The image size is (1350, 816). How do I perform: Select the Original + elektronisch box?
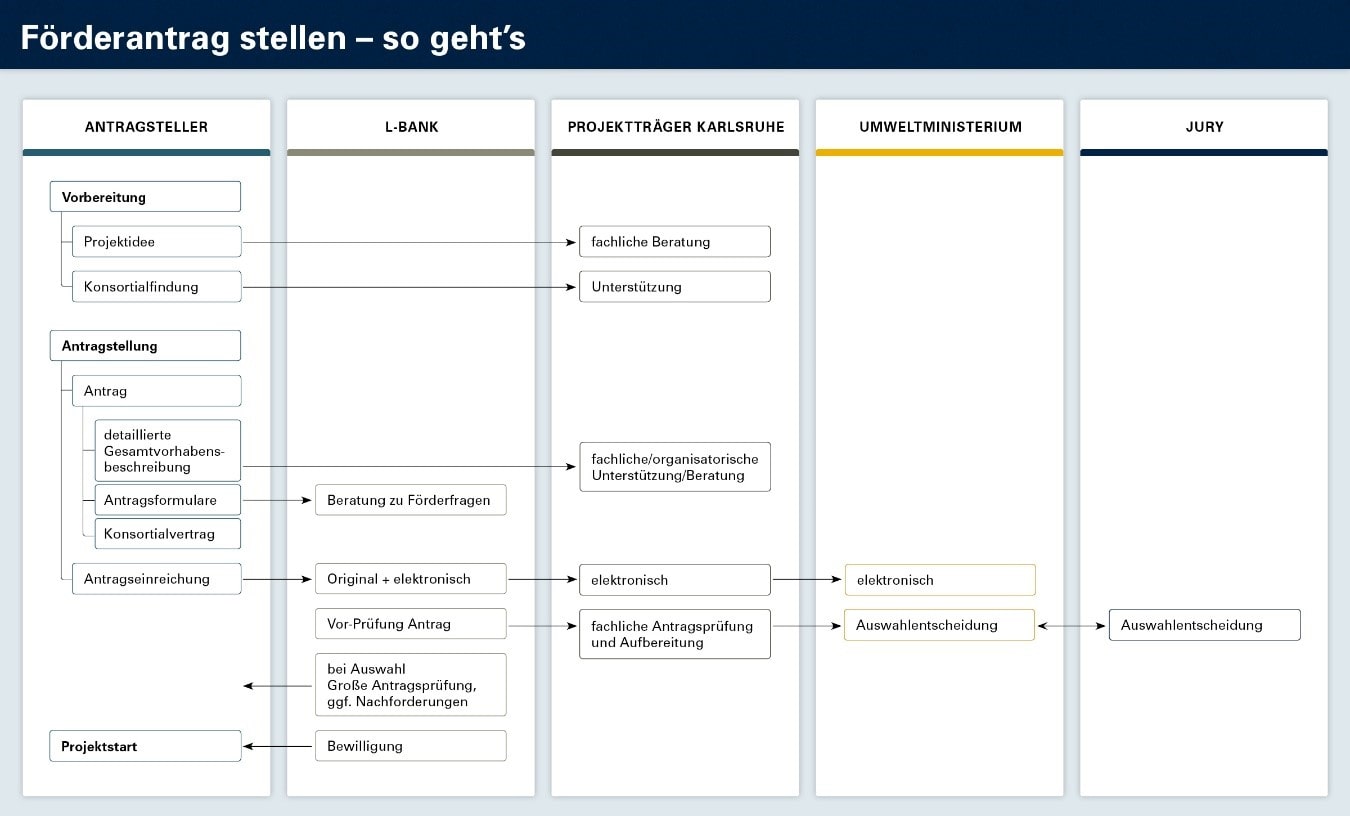click(410, 579)
